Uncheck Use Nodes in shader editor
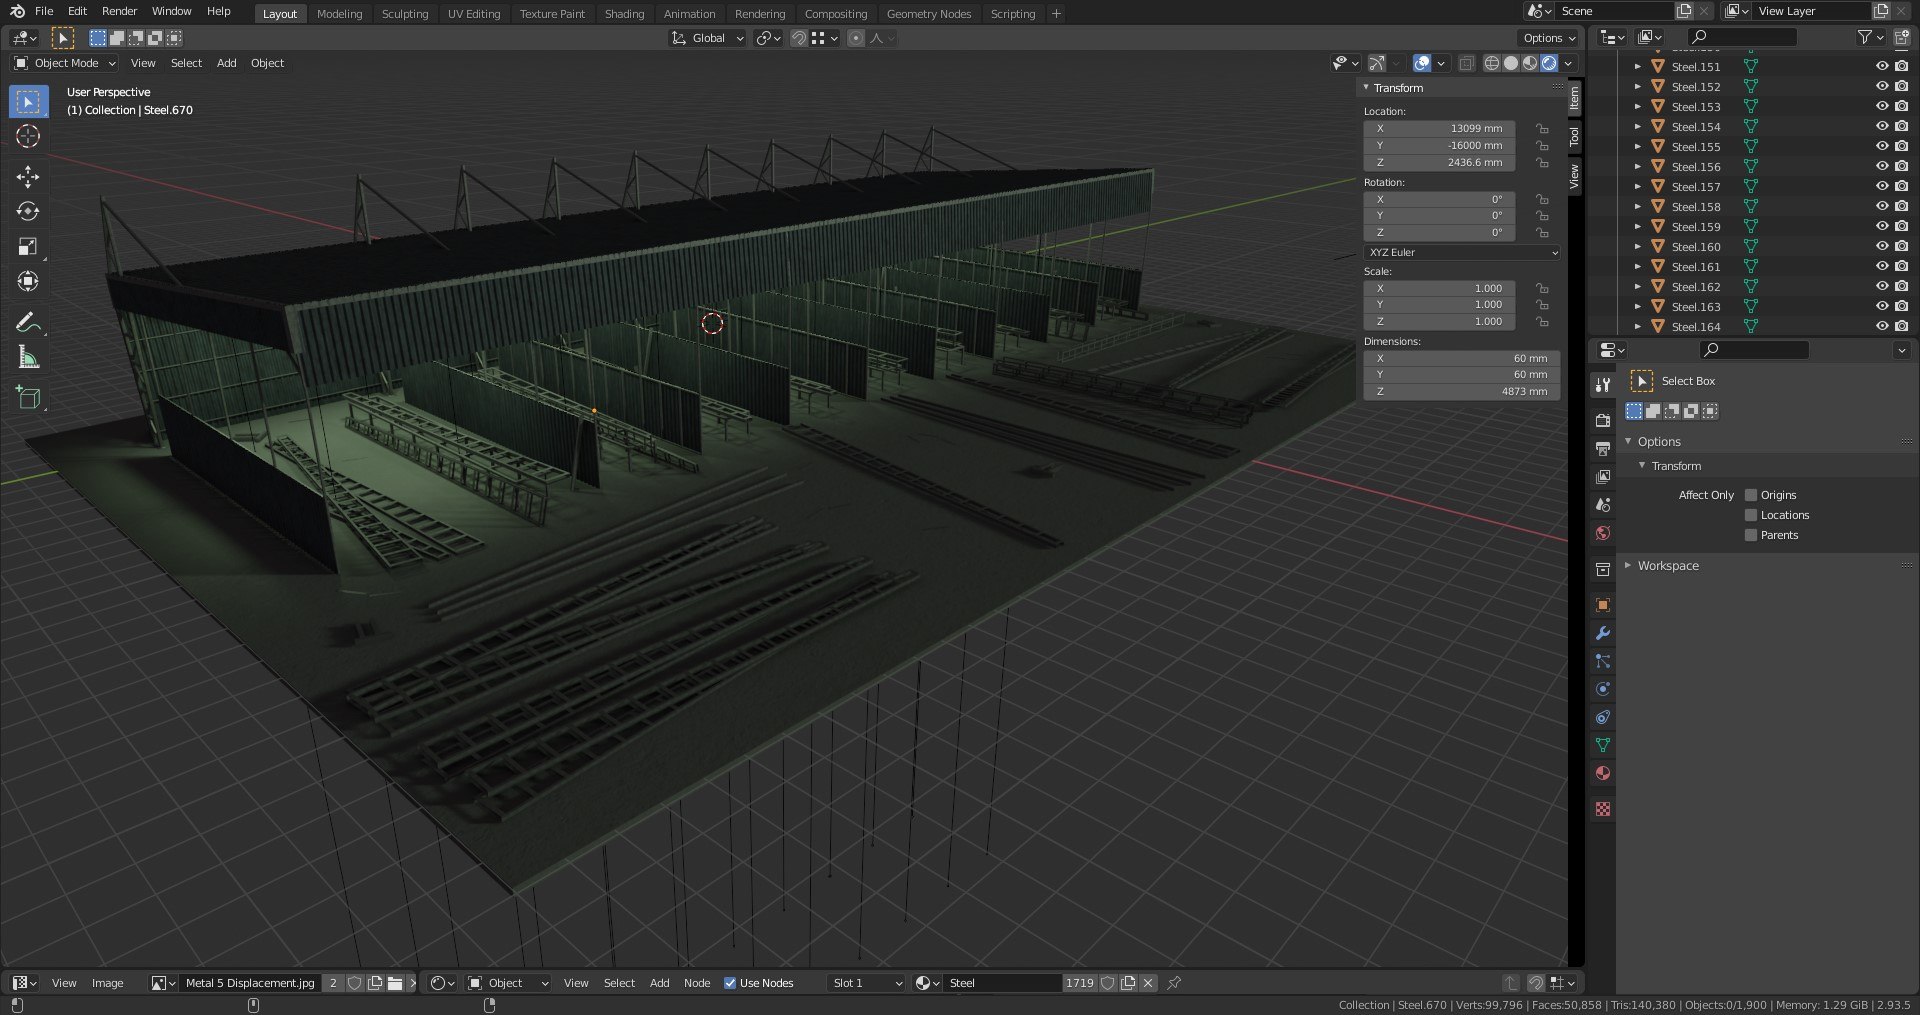The height and width of the screenshot is (1015, 1920). 730,983
